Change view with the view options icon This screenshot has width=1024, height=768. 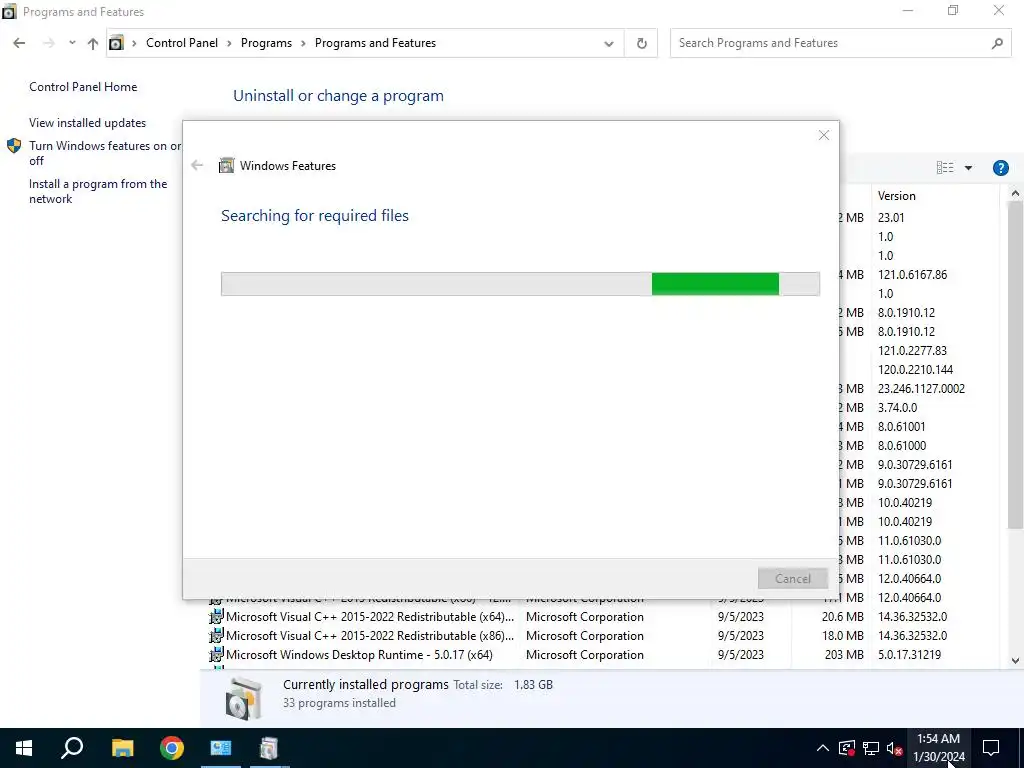944,168
